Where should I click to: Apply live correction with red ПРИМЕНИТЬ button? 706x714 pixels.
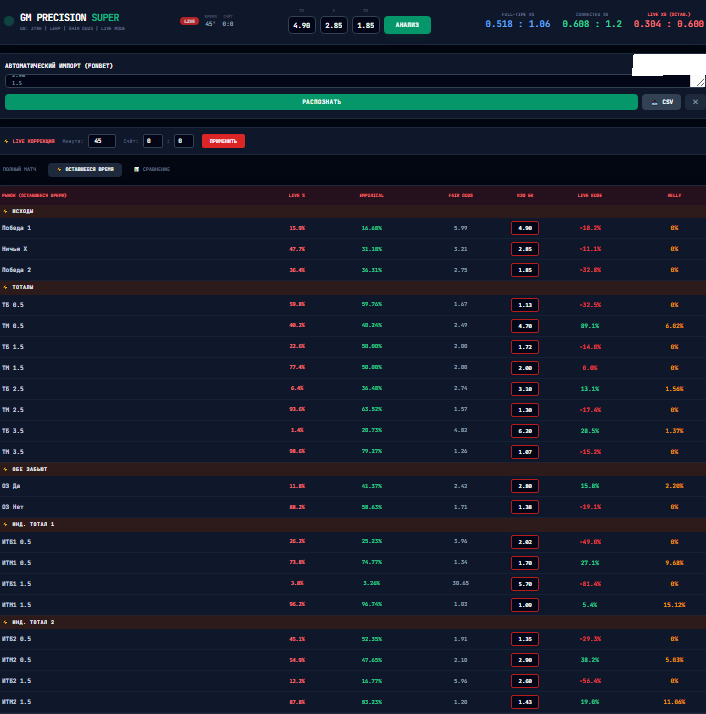(223, 141)
